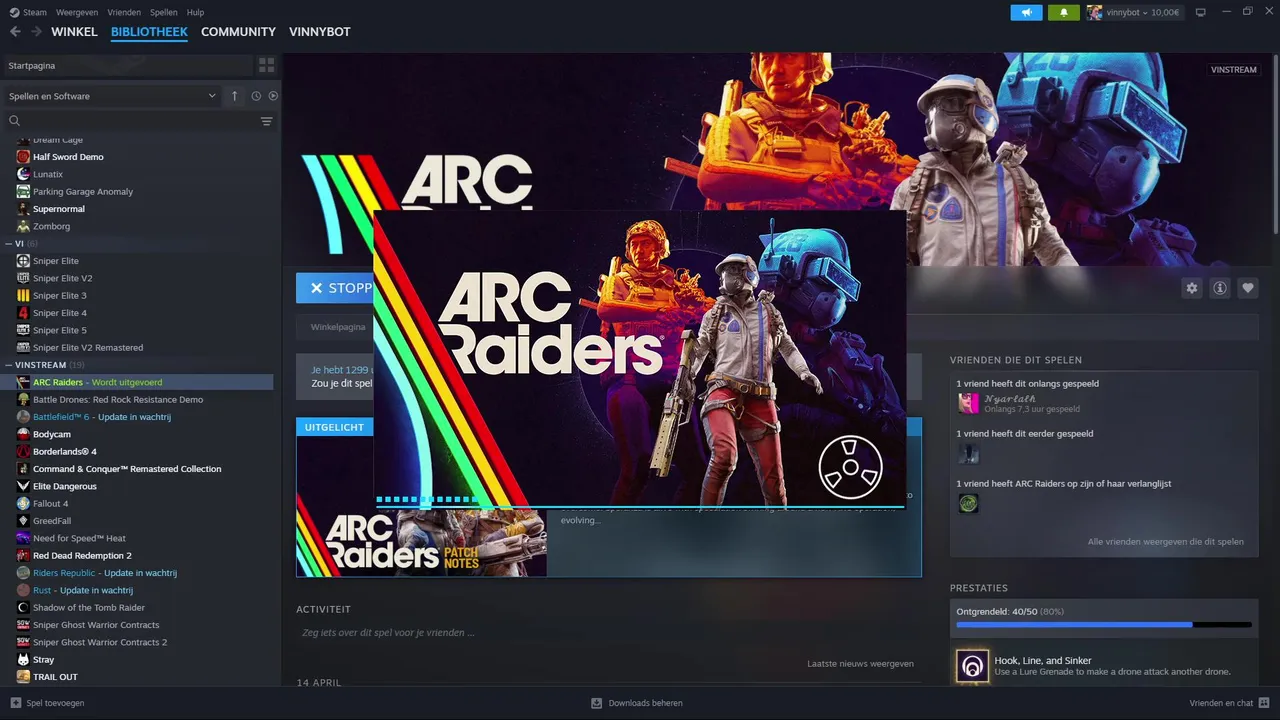Go to the WINKEL tab

click(x=74, y=32)
